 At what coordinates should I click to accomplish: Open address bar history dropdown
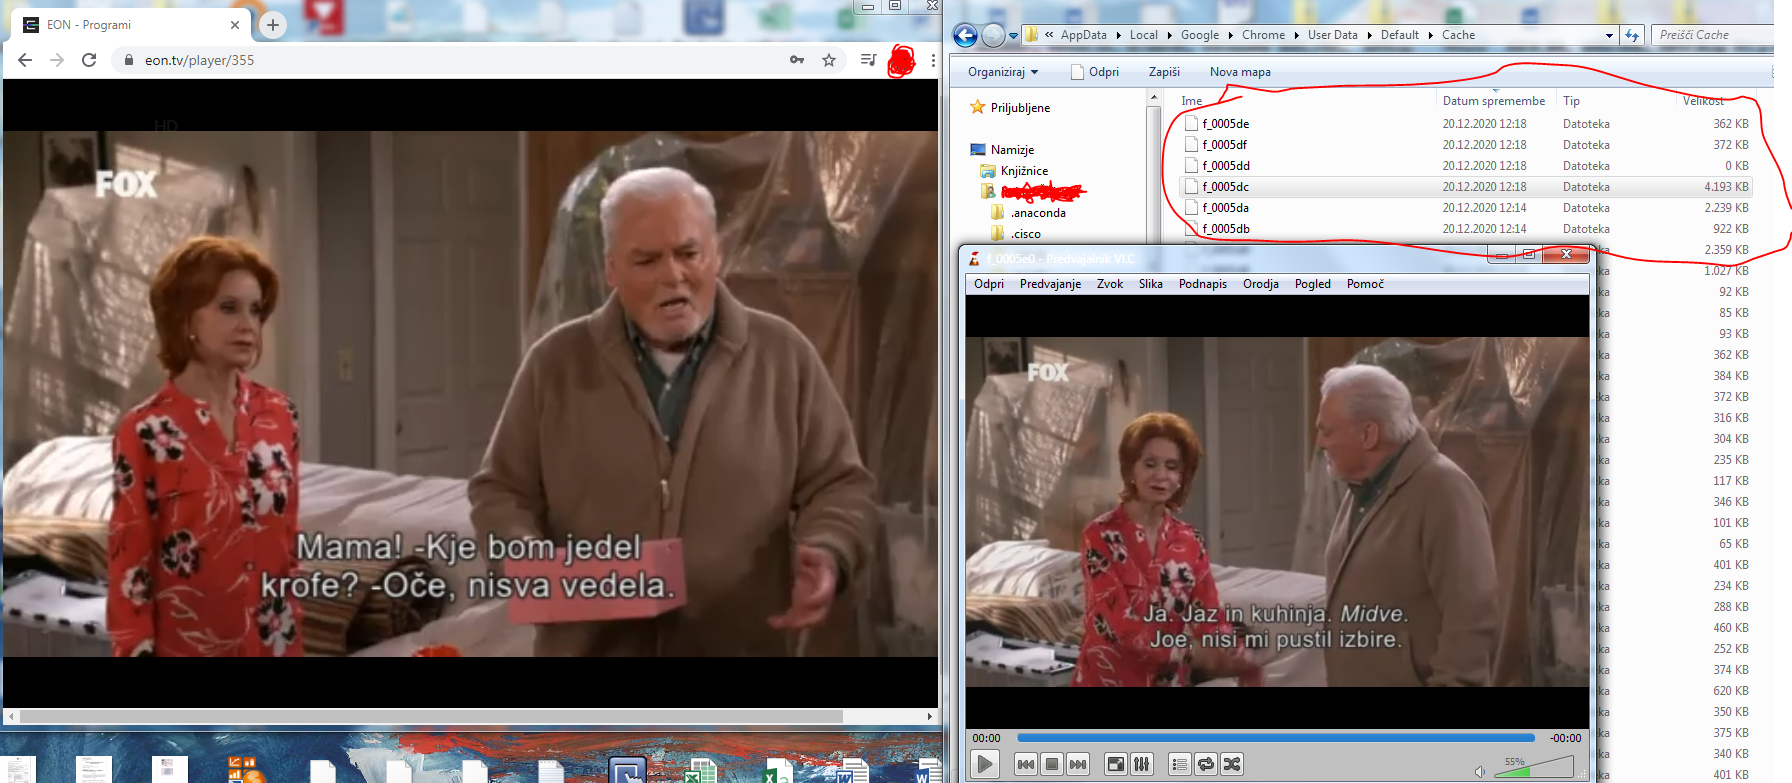click(1609, 35)
